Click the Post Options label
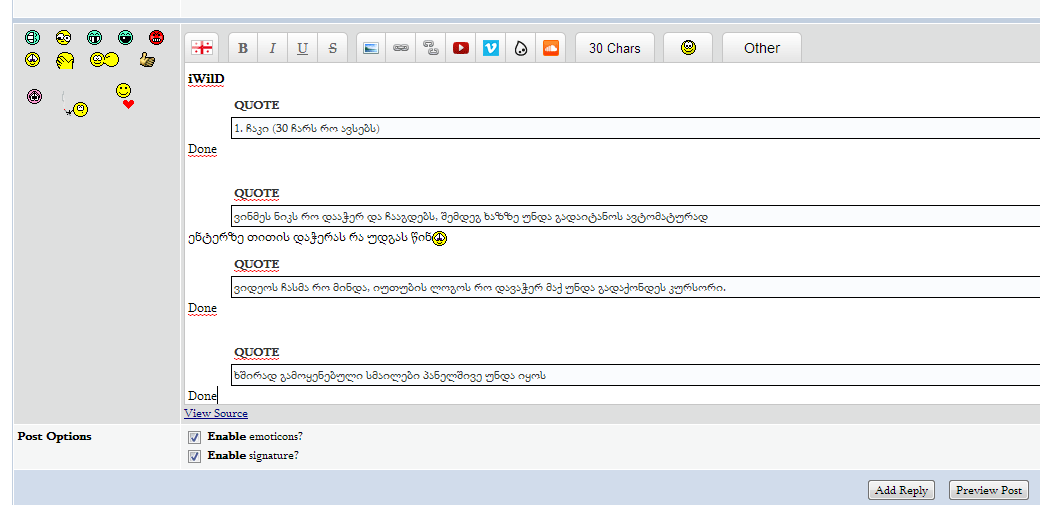 [x=54, y=437]
